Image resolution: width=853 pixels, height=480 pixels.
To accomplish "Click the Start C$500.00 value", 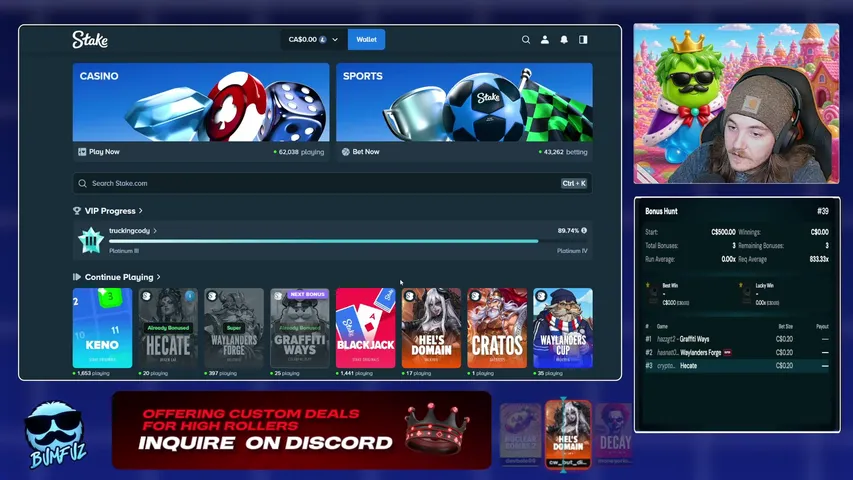I will pyautogui.click(x=723, y=232).
